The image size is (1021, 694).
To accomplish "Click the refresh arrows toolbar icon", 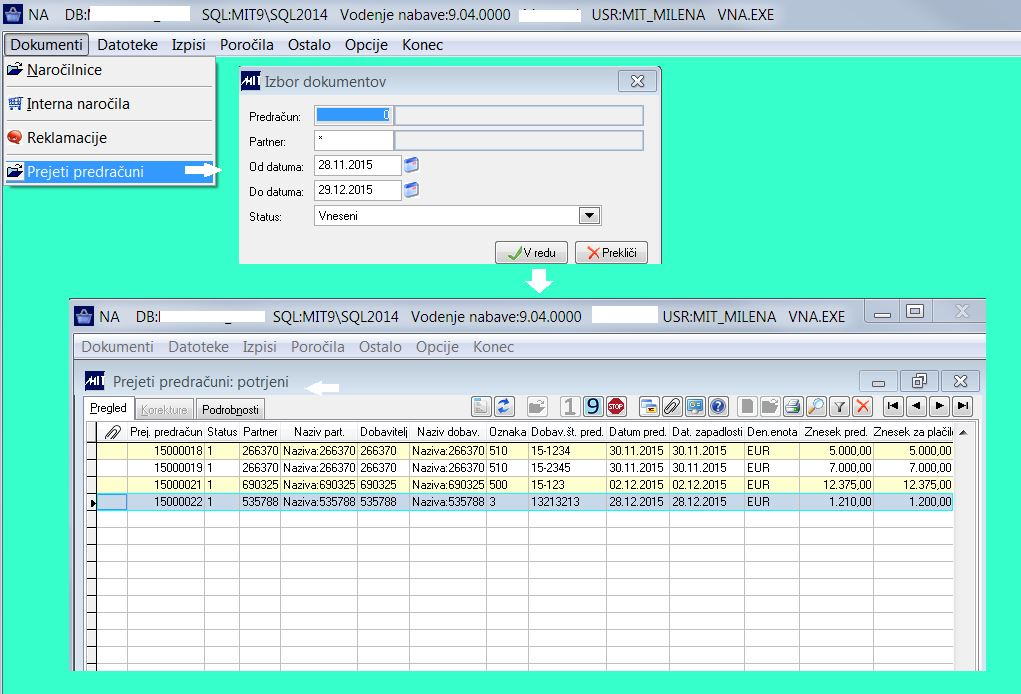I will coord(504,406).
